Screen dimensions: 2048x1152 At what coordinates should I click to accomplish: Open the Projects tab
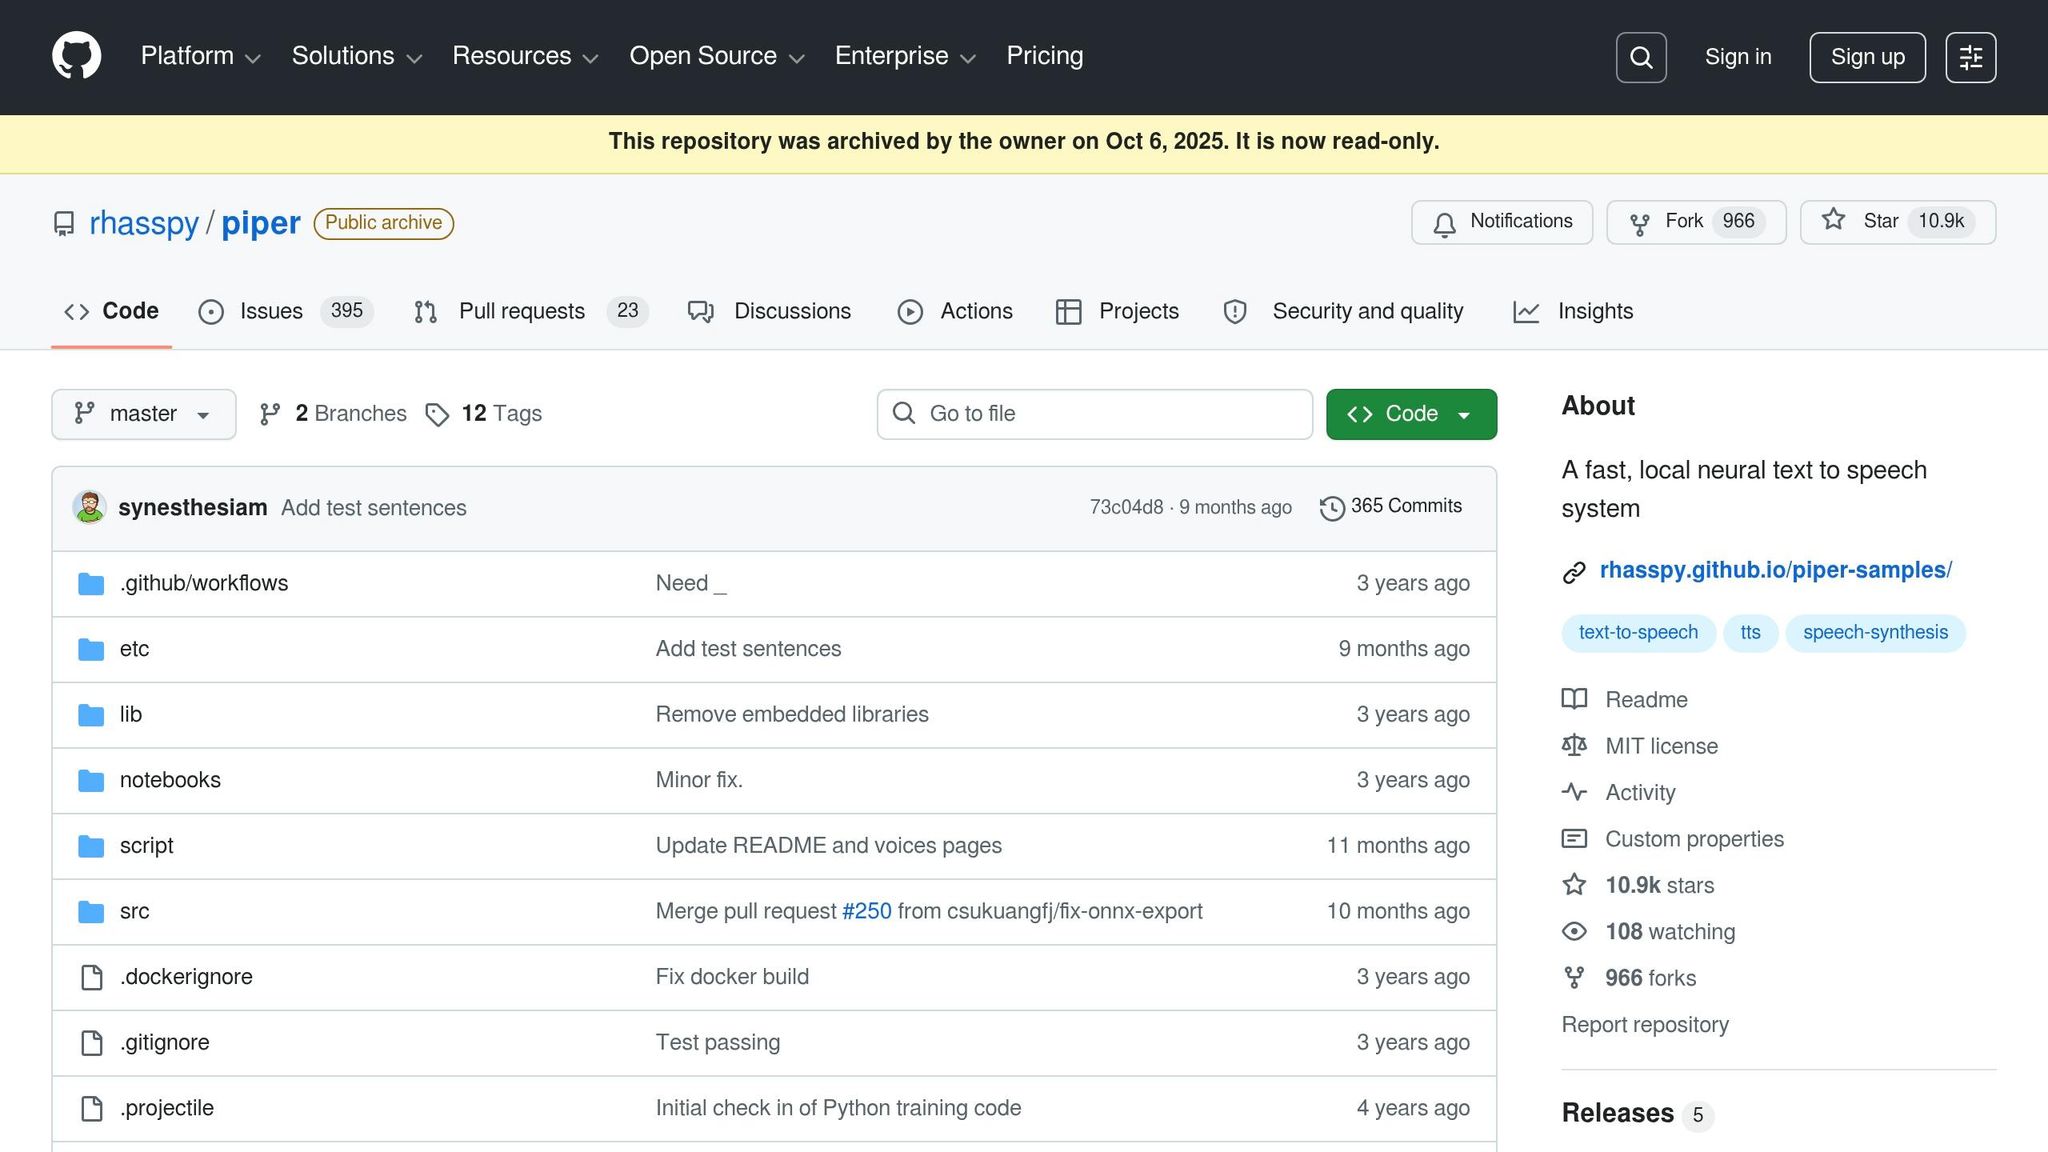[1117, 312]
